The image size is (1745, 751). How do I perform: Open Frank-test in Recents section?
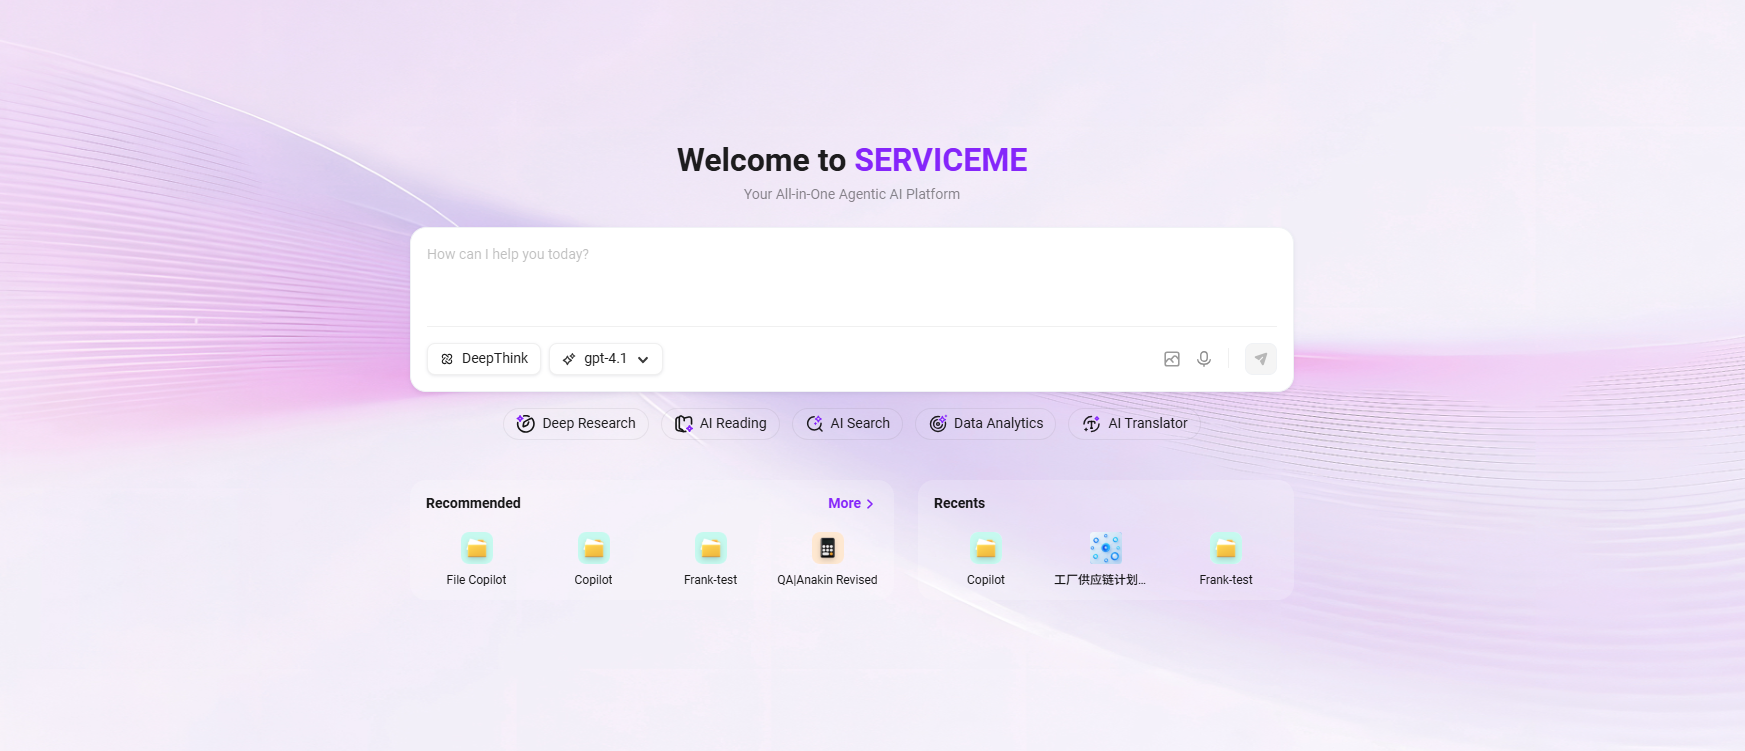tap(1225, 548)
